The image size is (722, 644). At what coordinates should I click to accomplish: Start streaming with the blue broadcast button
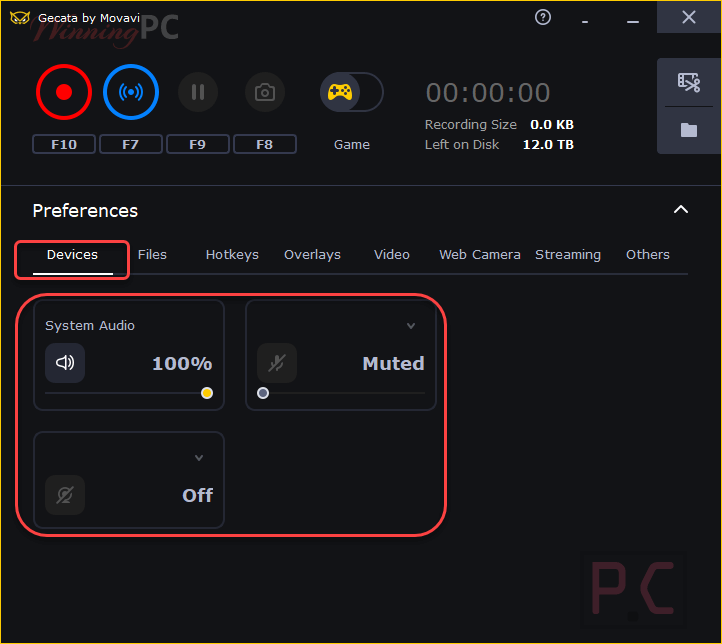(131, 92)
